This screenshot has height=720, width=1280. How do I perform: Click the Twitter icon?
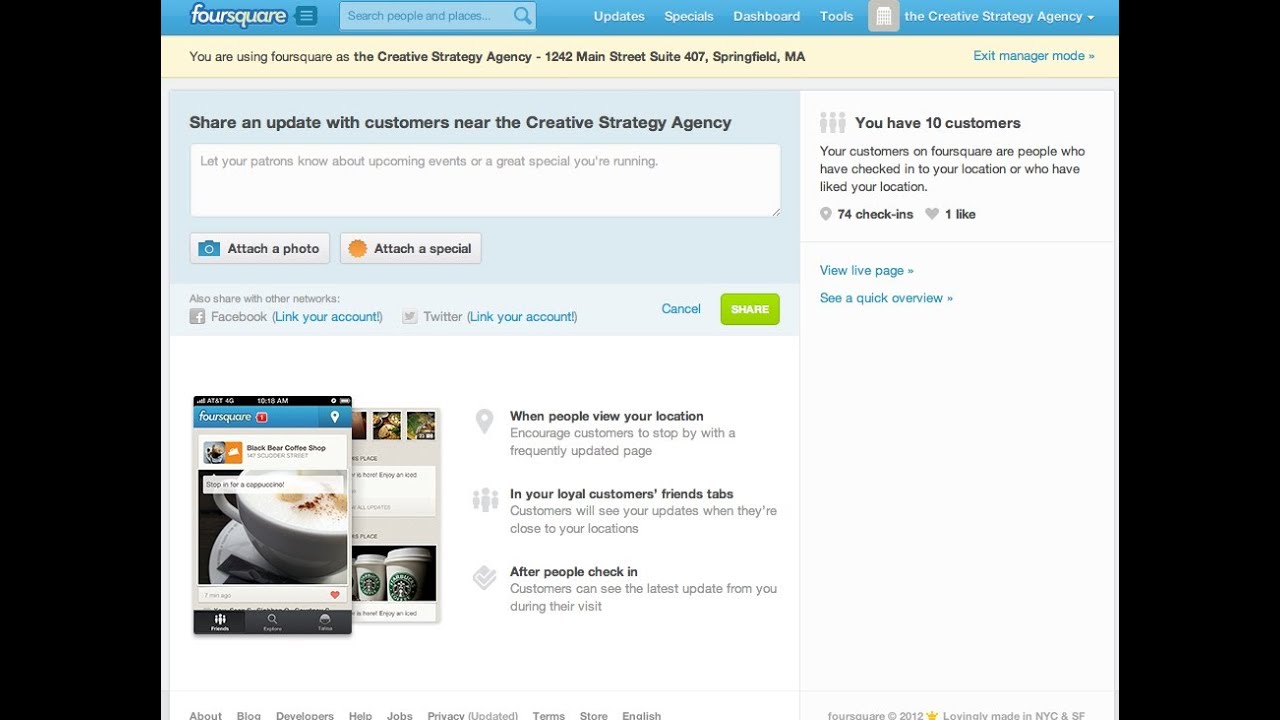point(410,317)
